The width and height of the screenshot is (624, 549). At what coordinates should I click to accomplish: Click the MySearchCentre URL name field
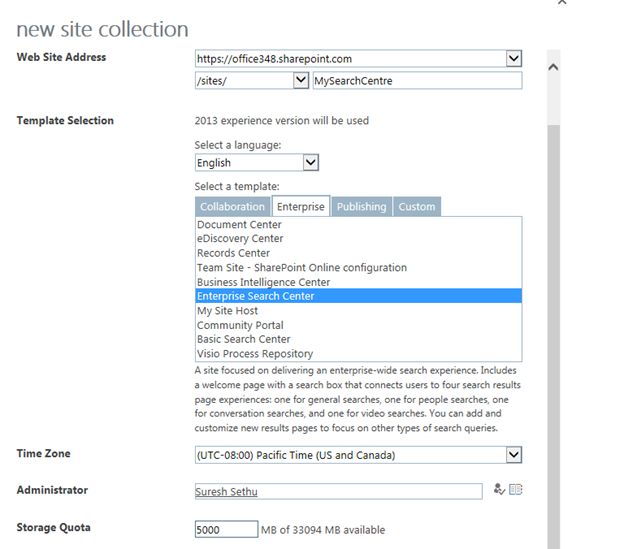point(417,80)
